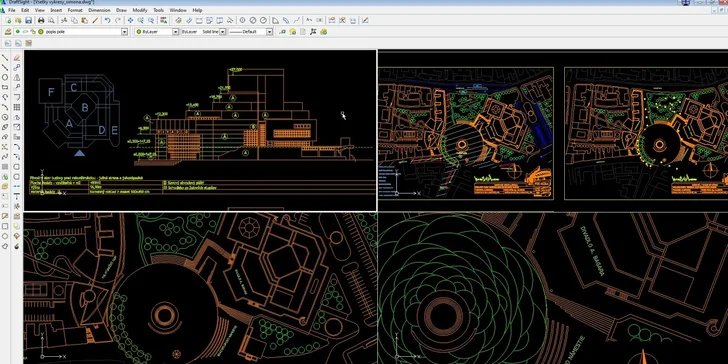Open the Format menu
This screenshot has width=728, height=364.
click(75, 10)
